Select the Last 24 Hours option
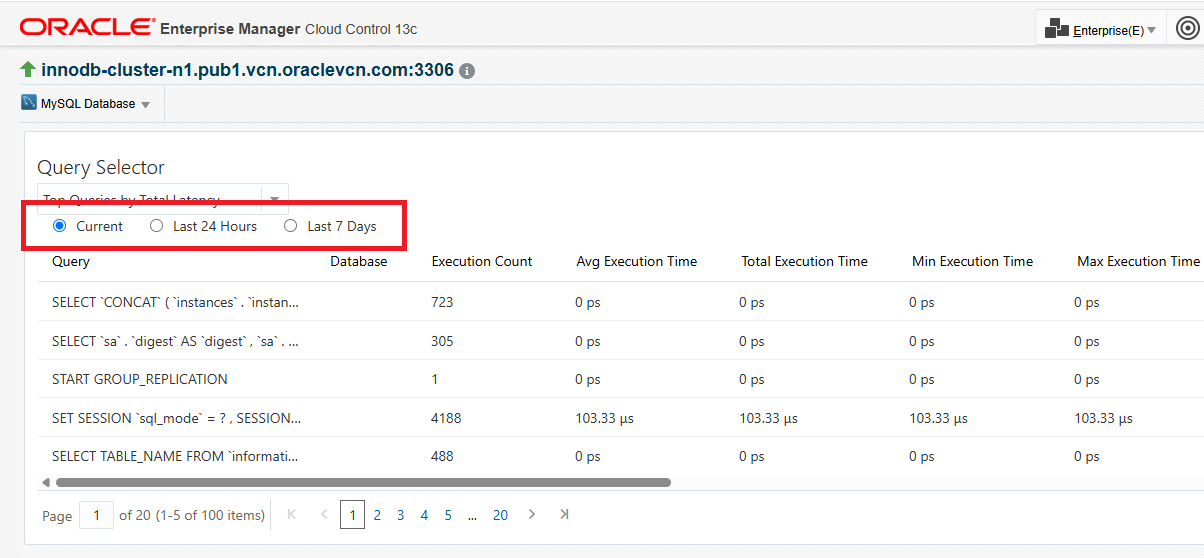Image resolution: width=1204 pixels, height=558 pixels. tap(156, 226)
